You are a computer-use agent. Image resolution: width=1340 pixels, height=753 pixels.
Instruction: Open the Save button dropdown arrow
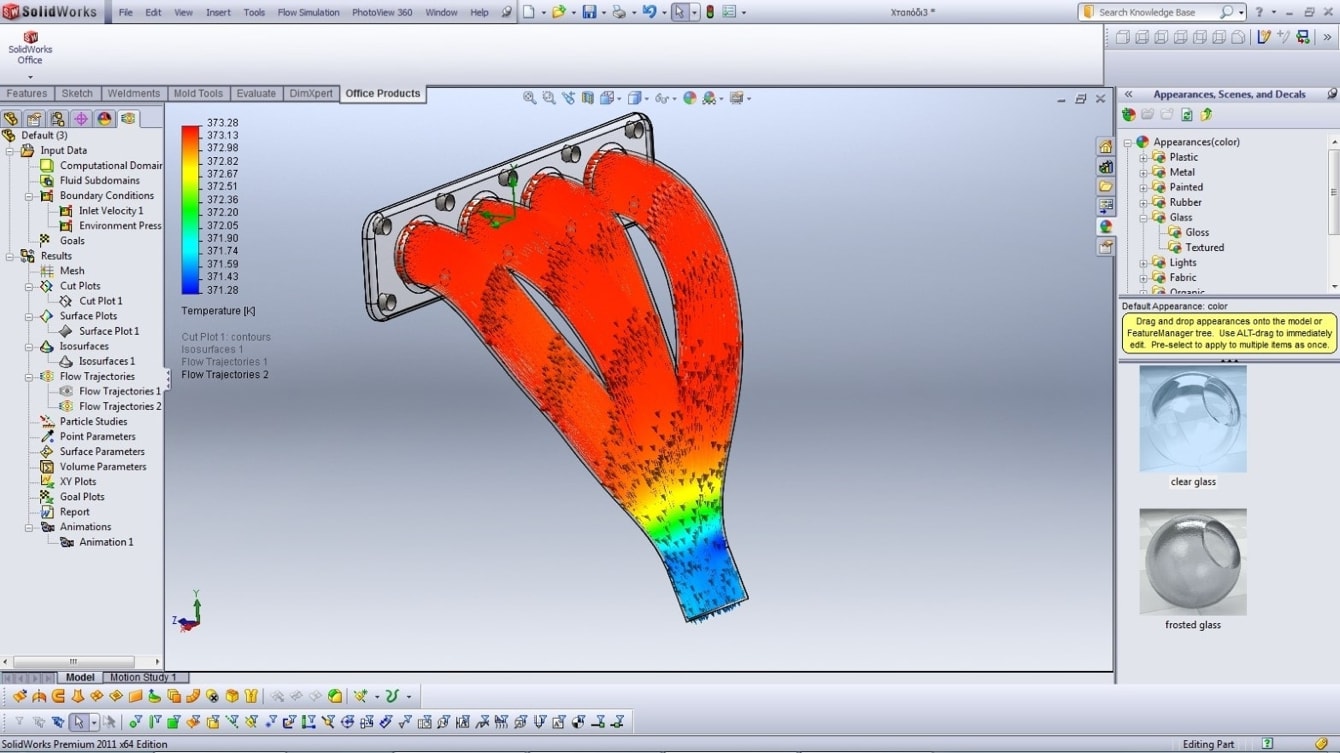603,13
